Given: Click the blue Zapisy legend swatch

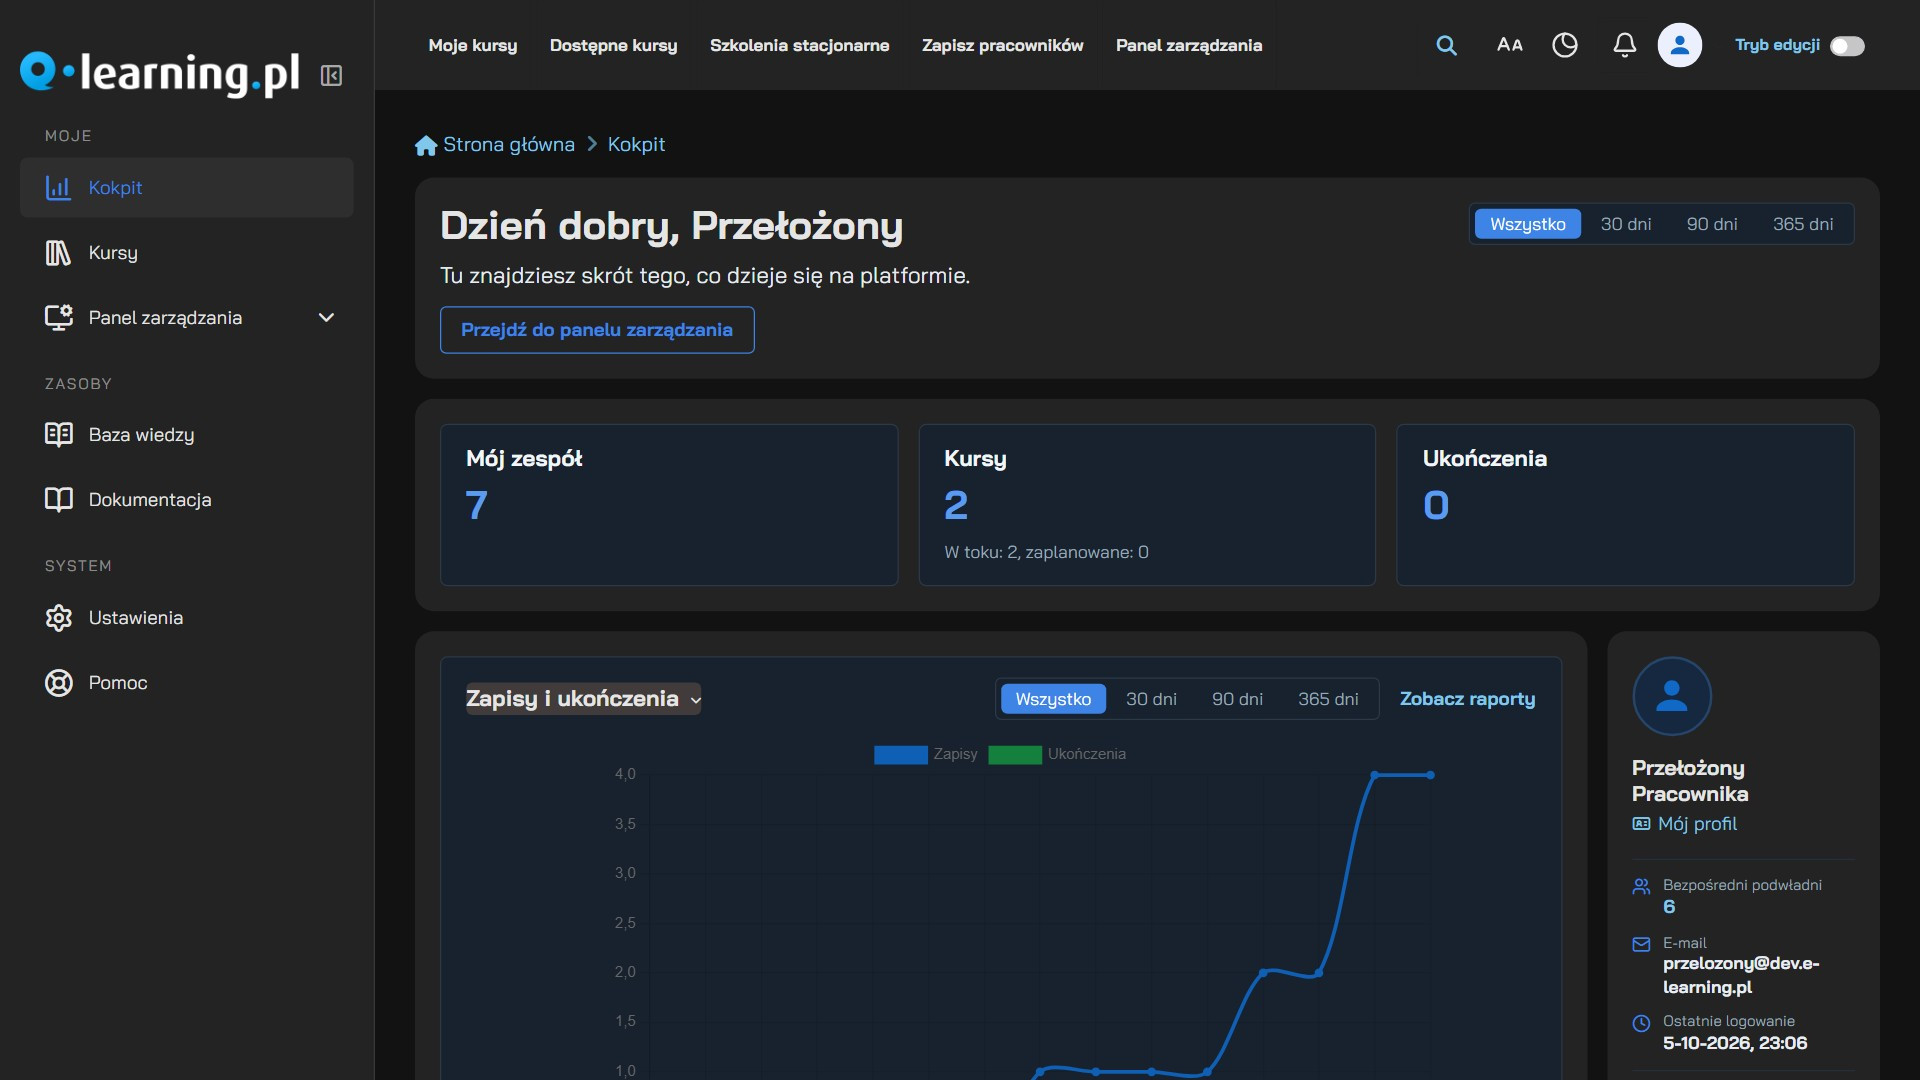Looking at the screenshot, I should (x=900, y=755).
